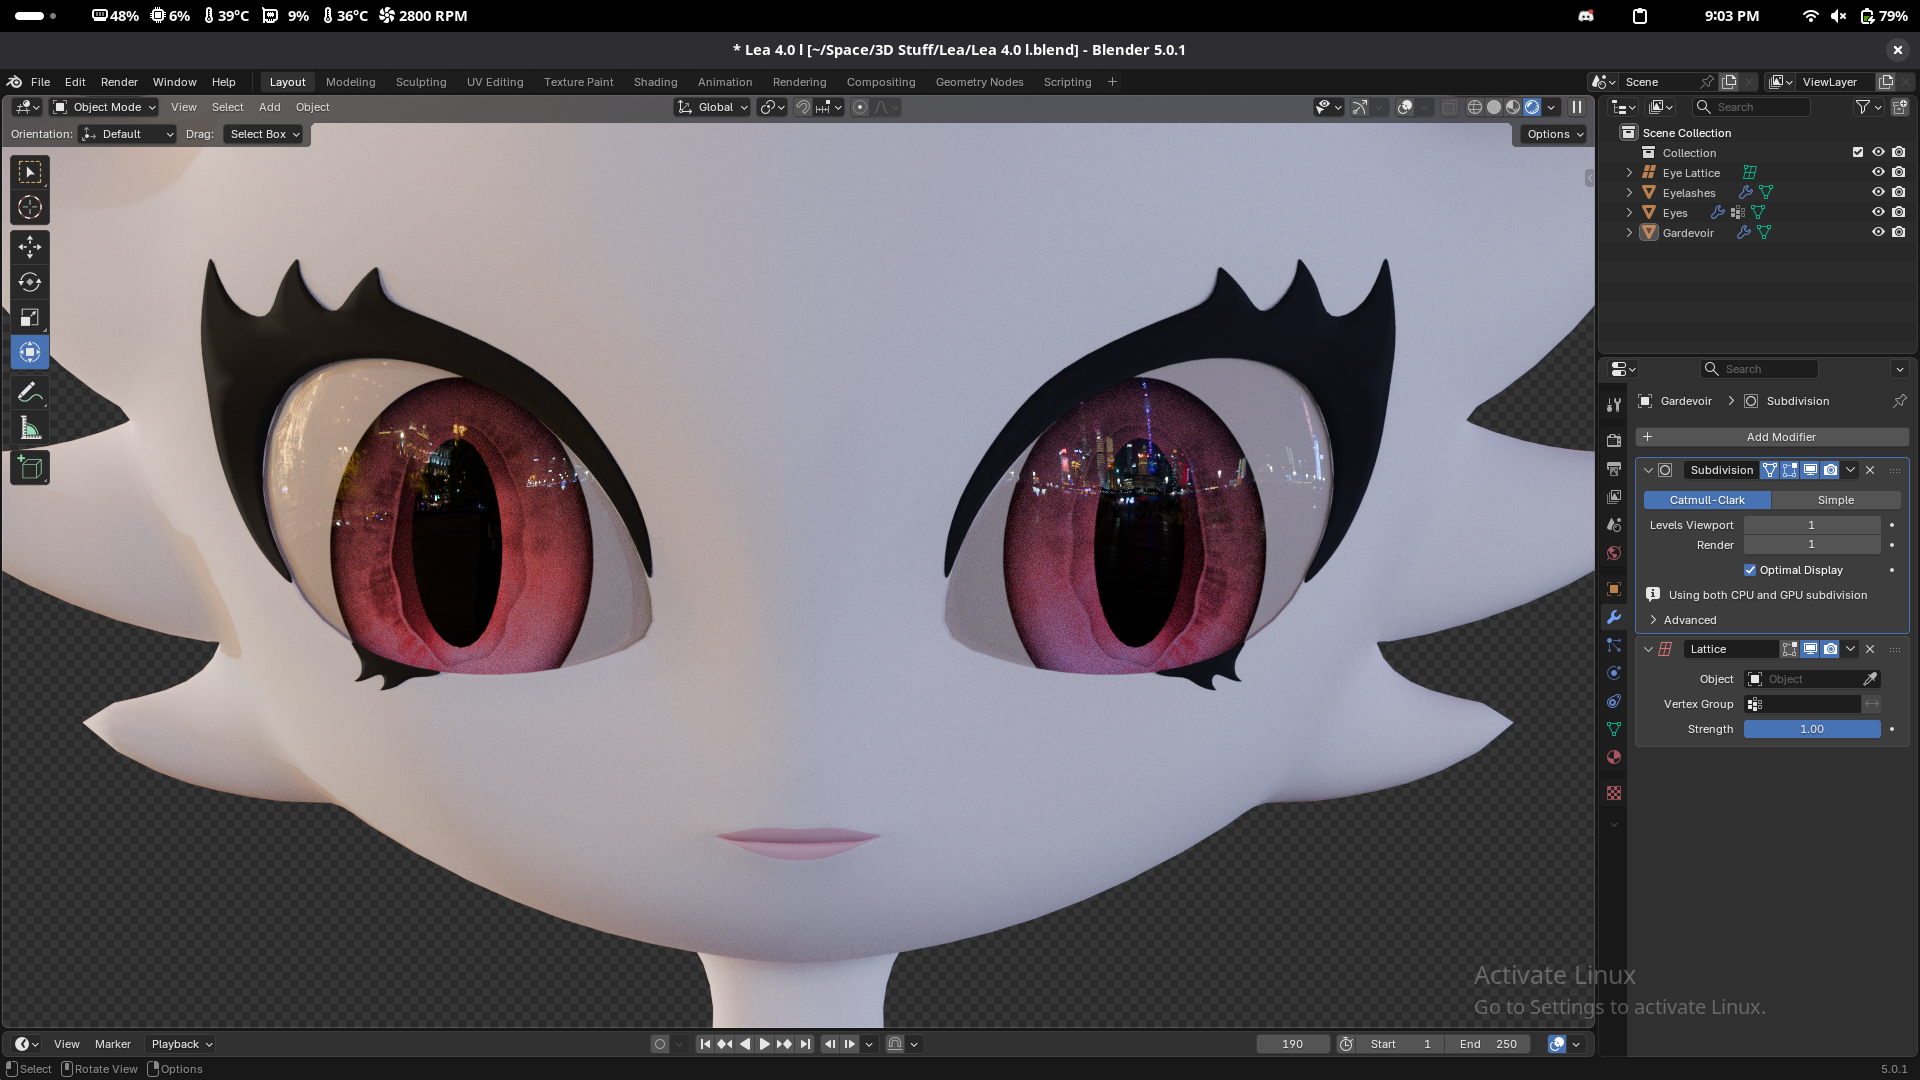
Task: Switch to solid viewport shading
Action: (1494, 107)
